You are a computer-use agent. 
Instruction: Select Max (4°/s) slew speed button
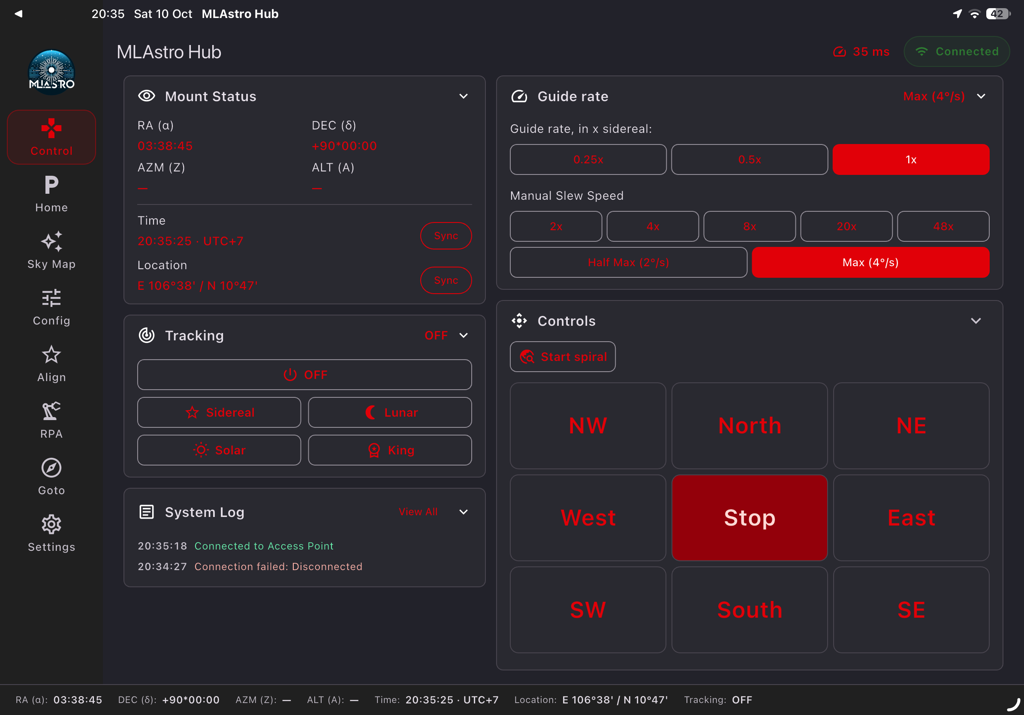tap(871, 262)
